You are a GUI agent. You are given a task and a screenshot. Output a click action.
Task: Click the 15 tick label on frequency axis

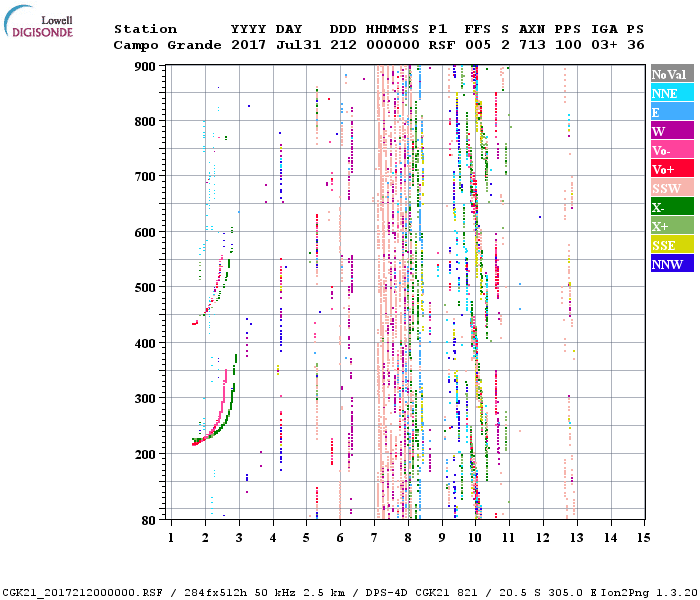click(643, 538)
